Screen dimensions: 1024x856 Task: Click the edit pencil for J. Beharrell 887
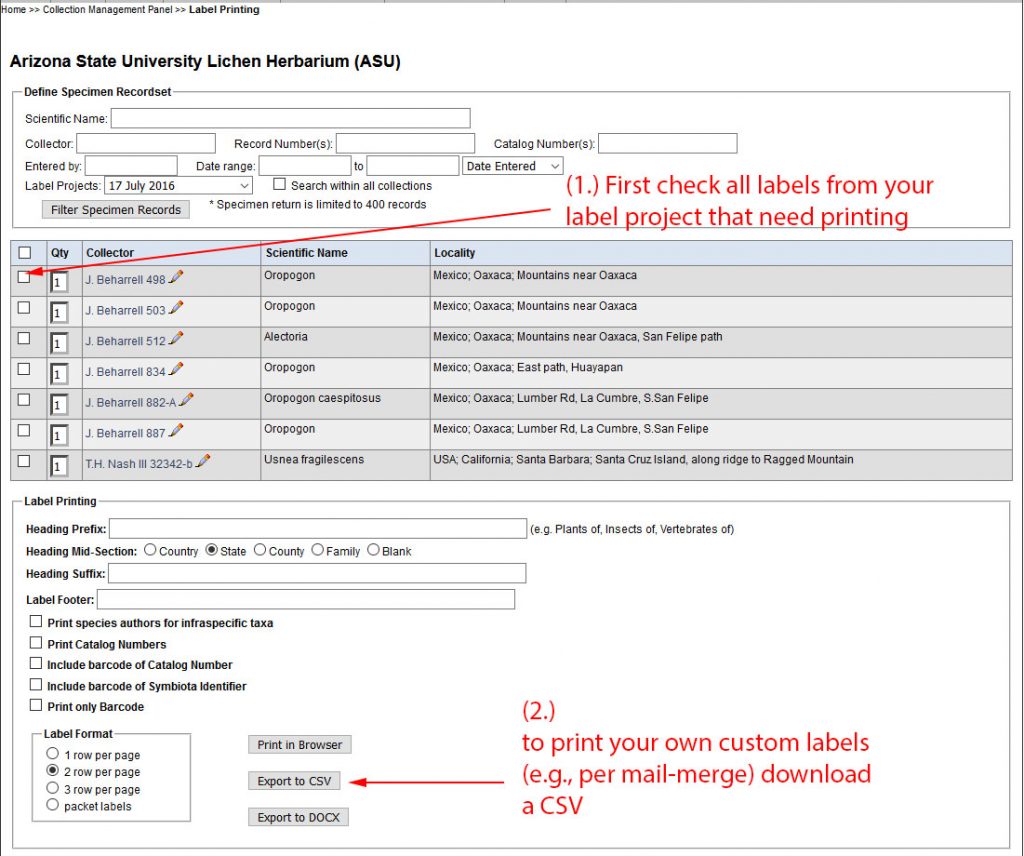[x=176, y=431]
